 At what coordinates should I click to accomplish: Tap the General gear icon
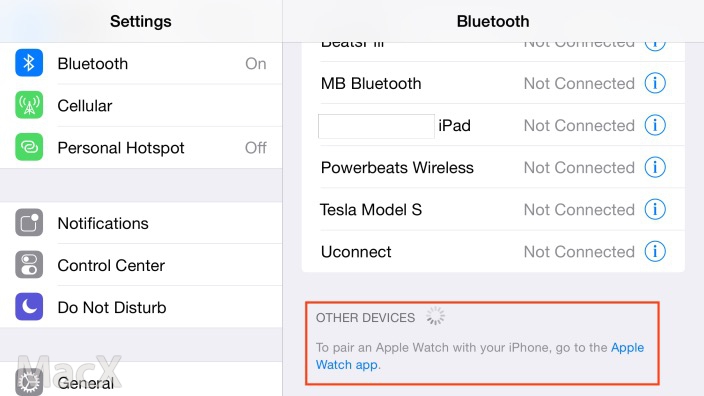click(x=29, y=383)
